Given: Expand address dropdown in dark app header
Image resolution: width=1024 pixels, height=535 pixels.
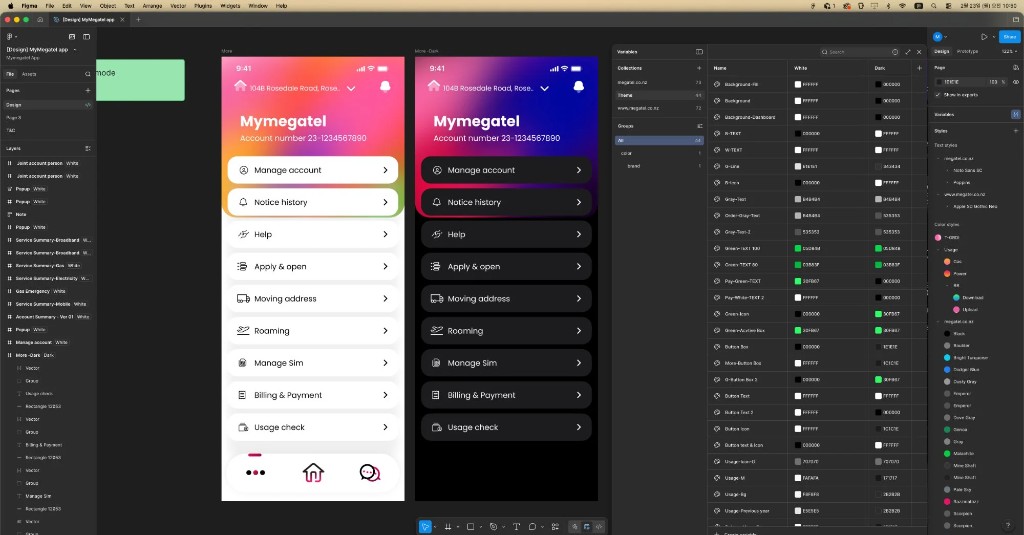Looking at the screenshot, I should click(545, 88).
